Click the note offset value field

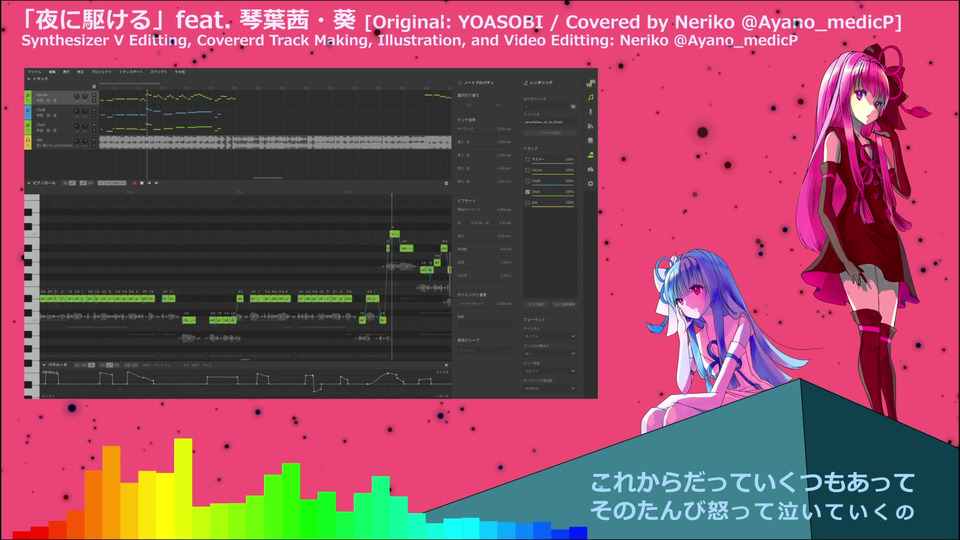point(503,304)
